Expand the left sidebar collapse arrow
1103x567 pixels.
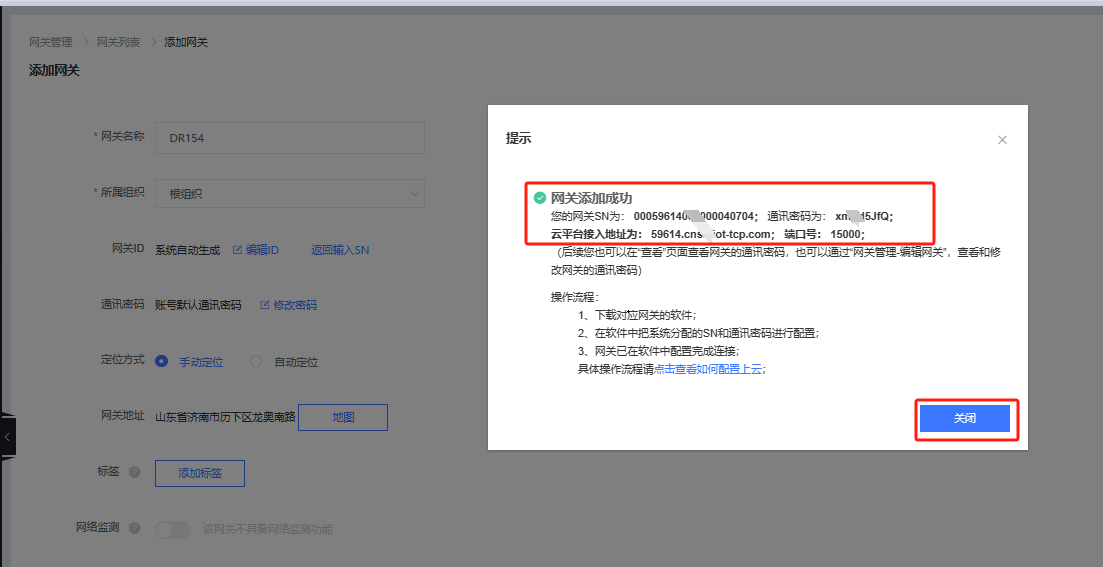tap(7, 437)
